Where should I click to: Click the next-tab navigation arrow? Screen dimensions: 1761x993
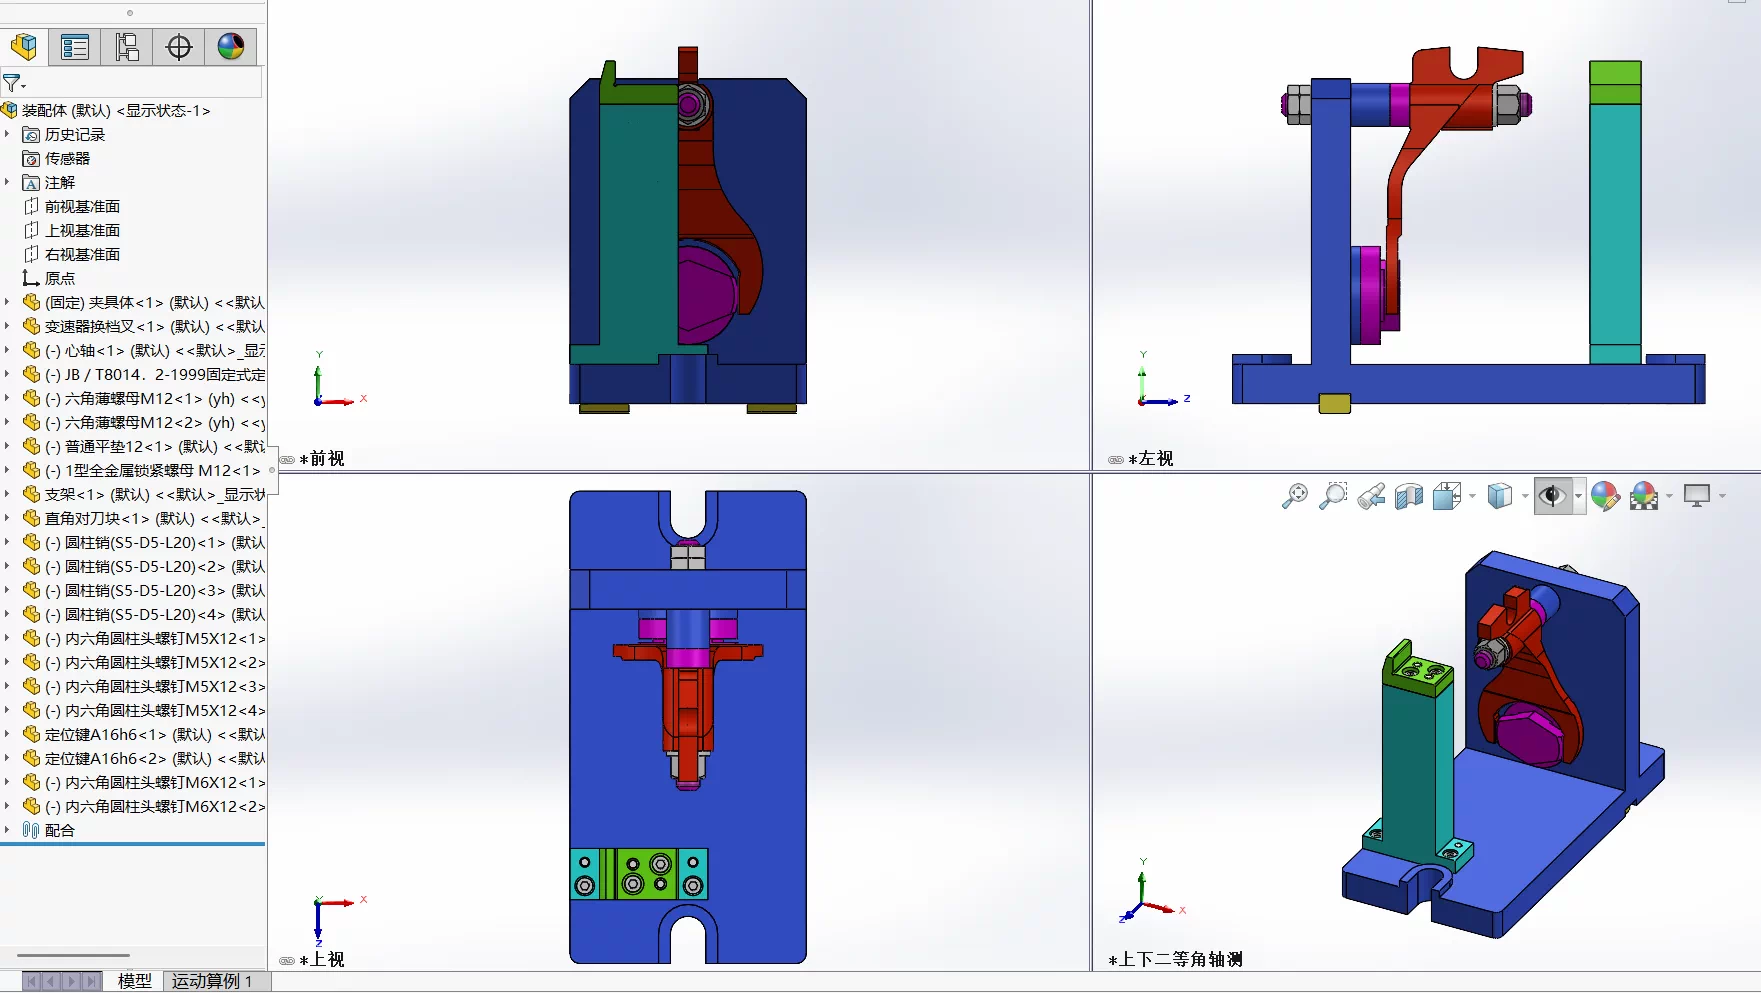tap(72, 982)
